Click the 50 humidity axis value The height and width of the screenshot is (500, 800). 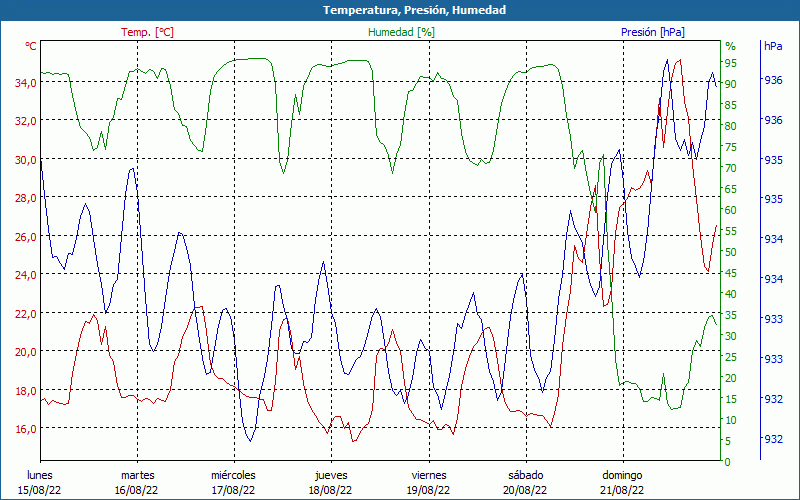tap(731, 252)
